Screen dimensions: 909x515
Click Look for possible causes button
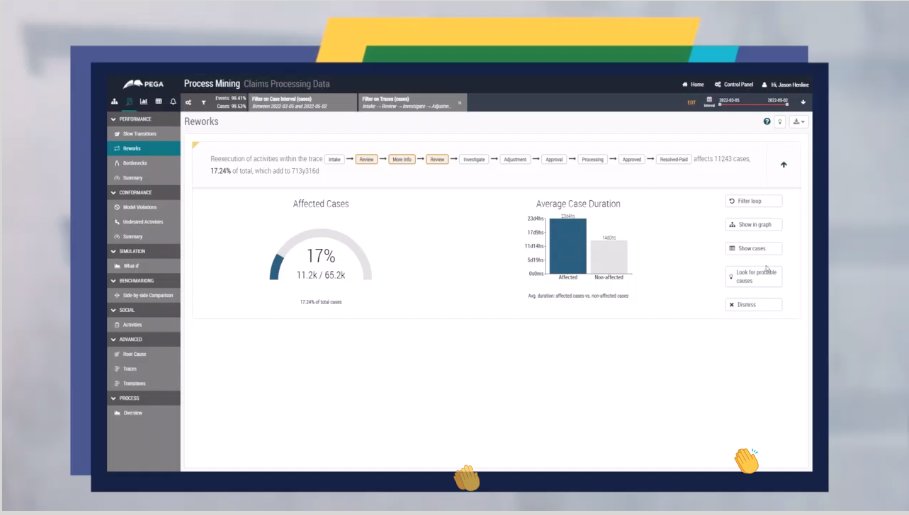tap(753, 276)
